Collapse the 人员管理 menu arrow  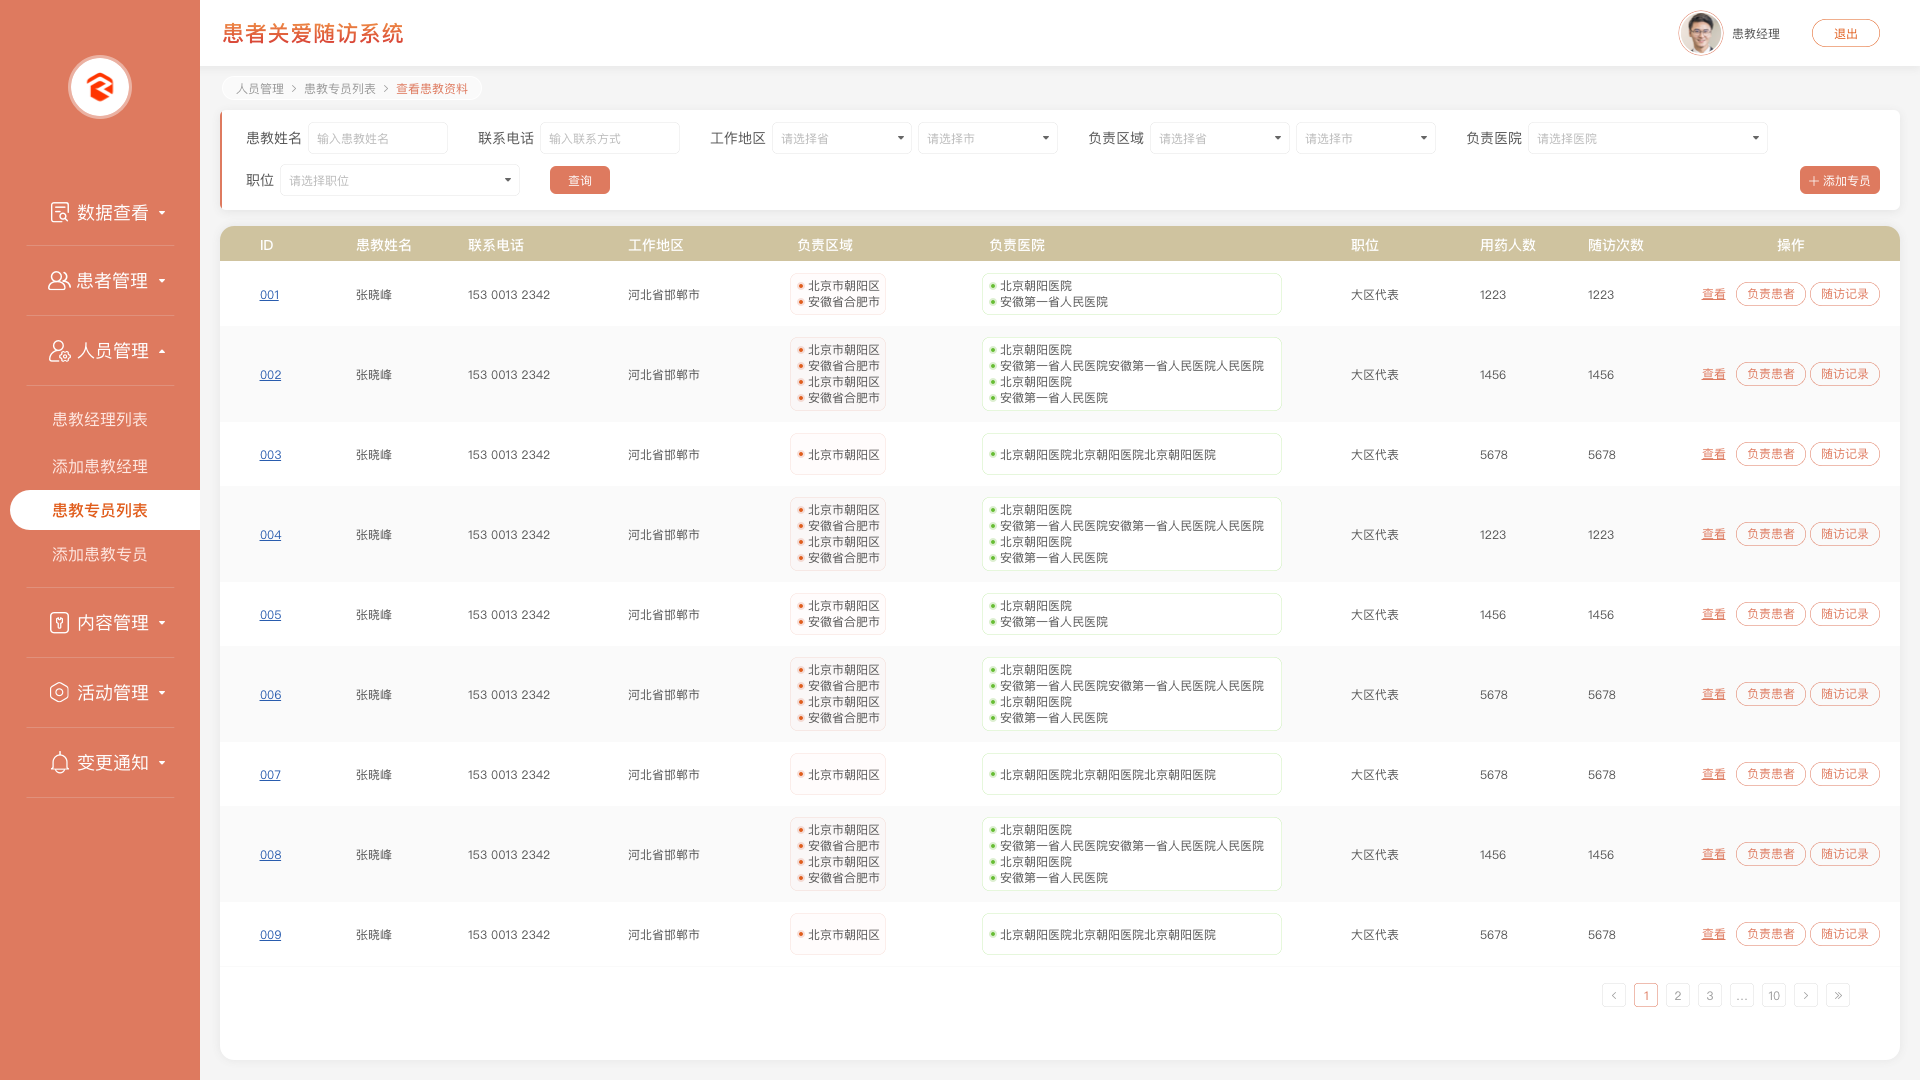point(162,351)
